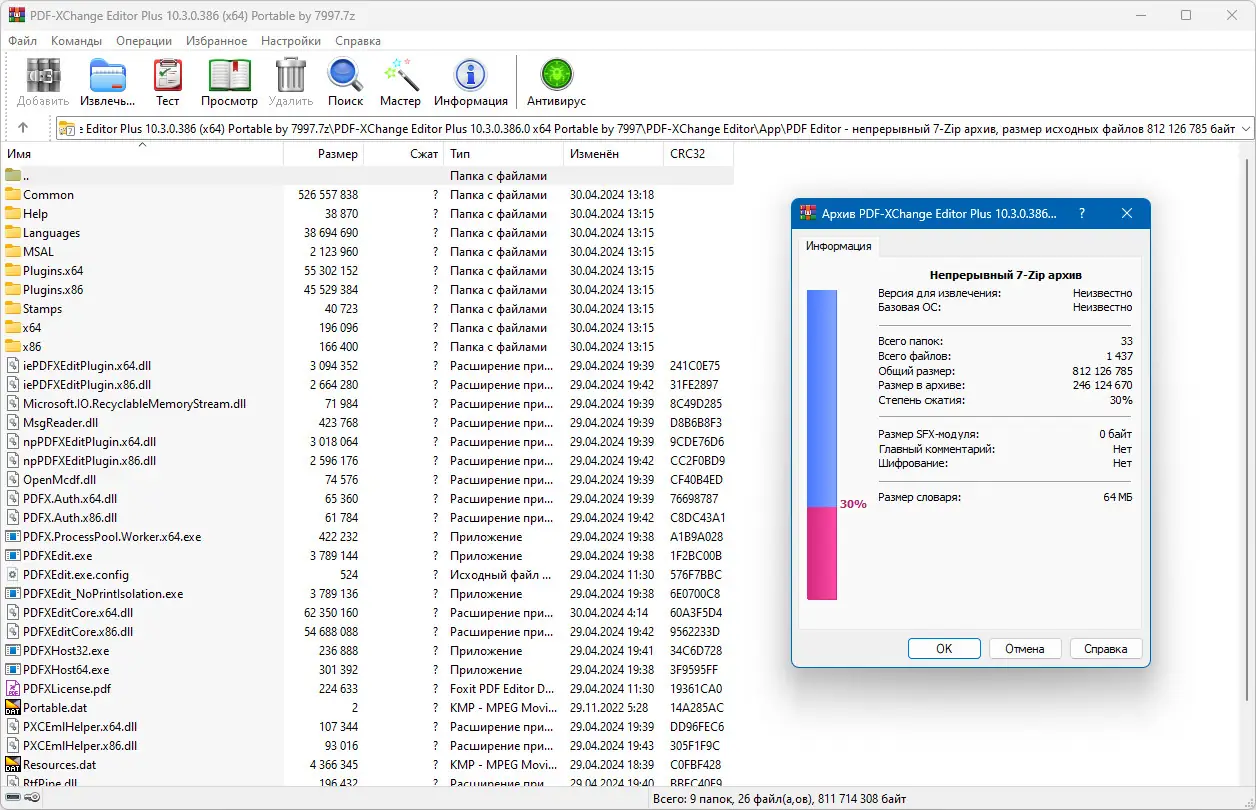Image resolution: width=1256 pixels, height=810 pixels.
Task: Click Справка in the dialog
Action: coord(1106,648)
